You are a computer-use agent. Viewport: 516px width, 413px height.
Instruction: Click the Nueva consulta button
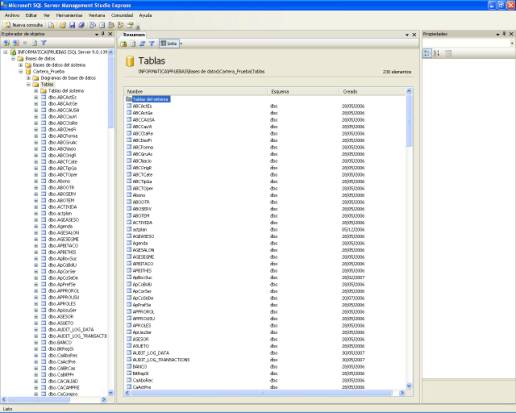click(x=23, y=25)
